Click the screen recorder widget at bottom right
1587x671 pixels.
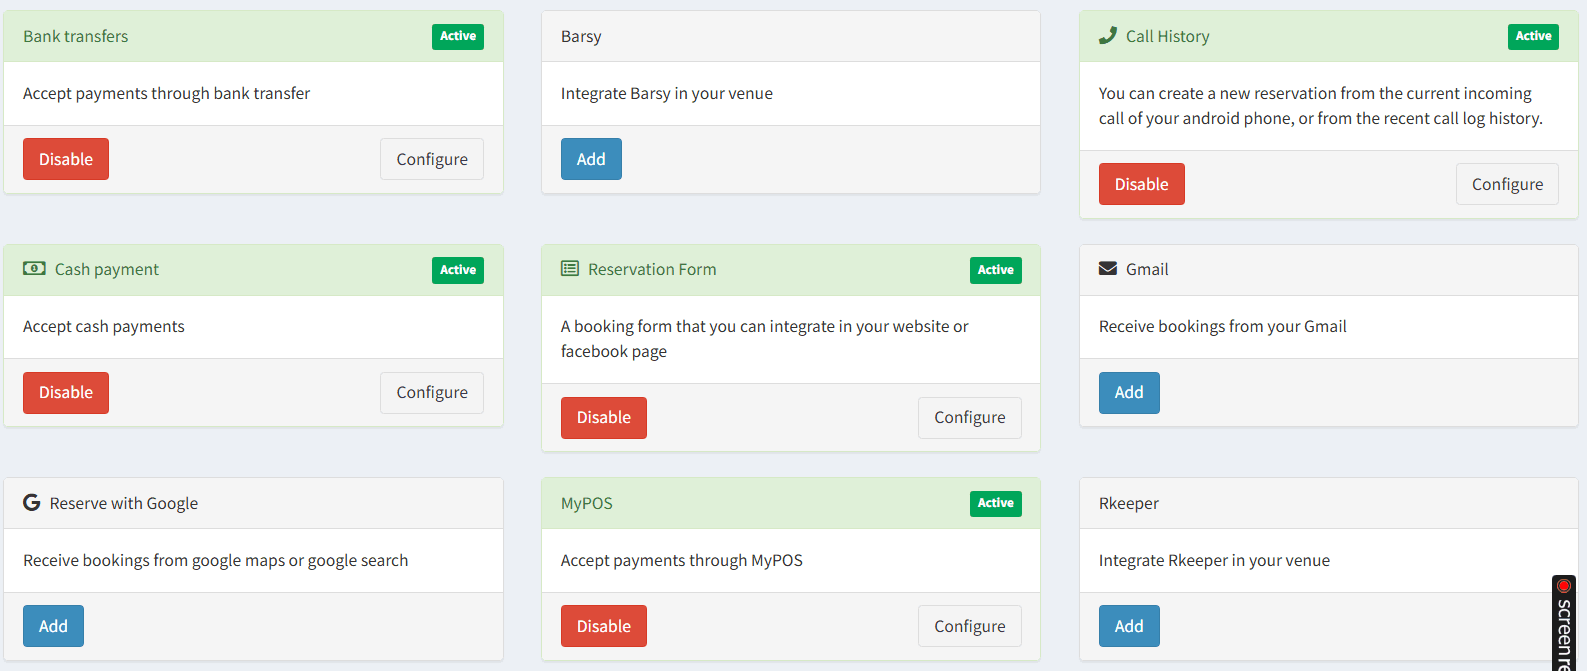pyautogui.click(x=1564, y=624)
